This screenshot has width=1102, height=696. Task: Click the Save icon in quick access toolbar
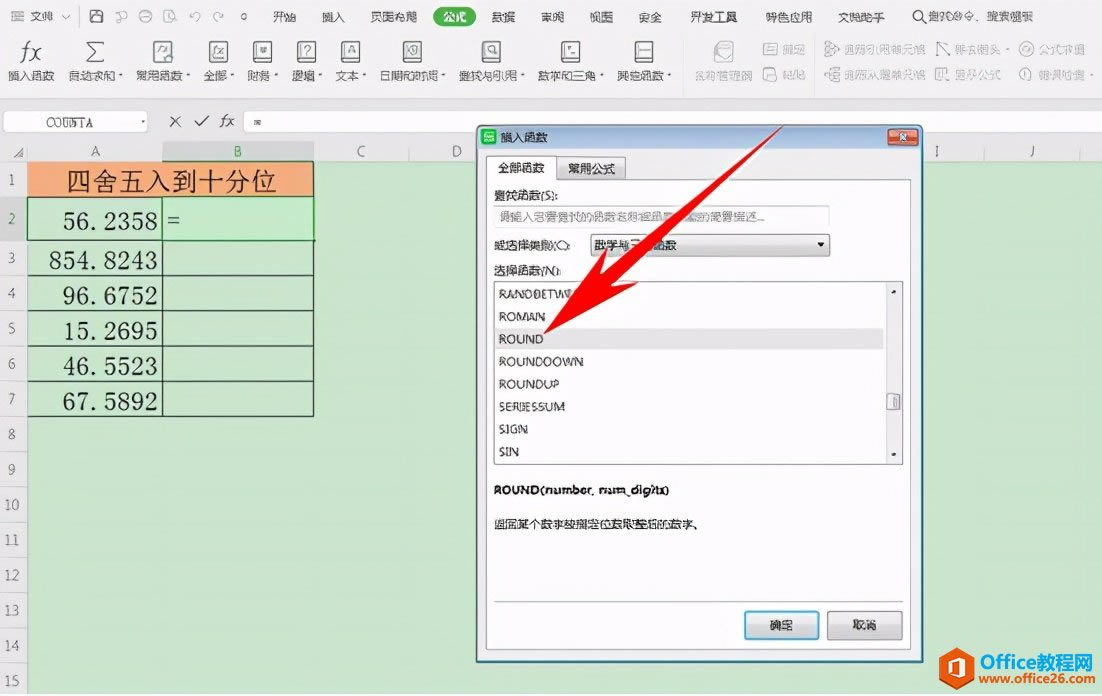[96, 16]
